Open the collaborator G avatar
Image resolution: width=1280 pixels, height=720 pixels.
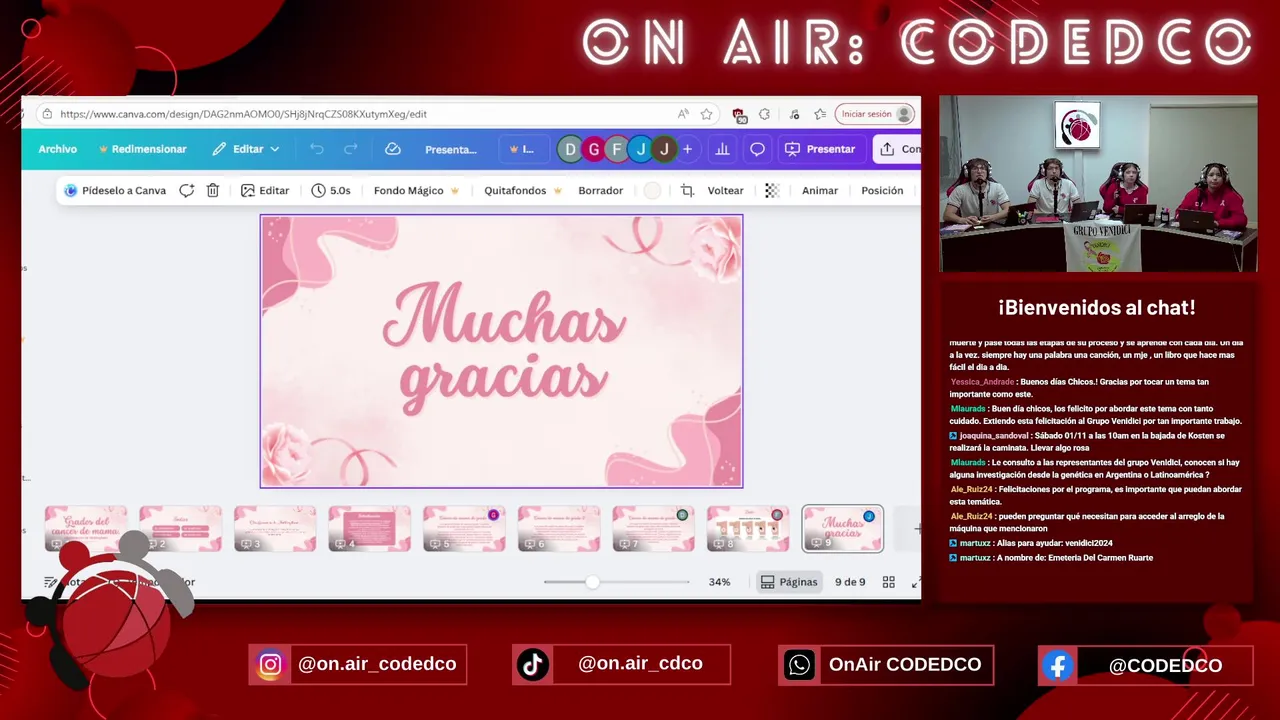click(593, 149)
